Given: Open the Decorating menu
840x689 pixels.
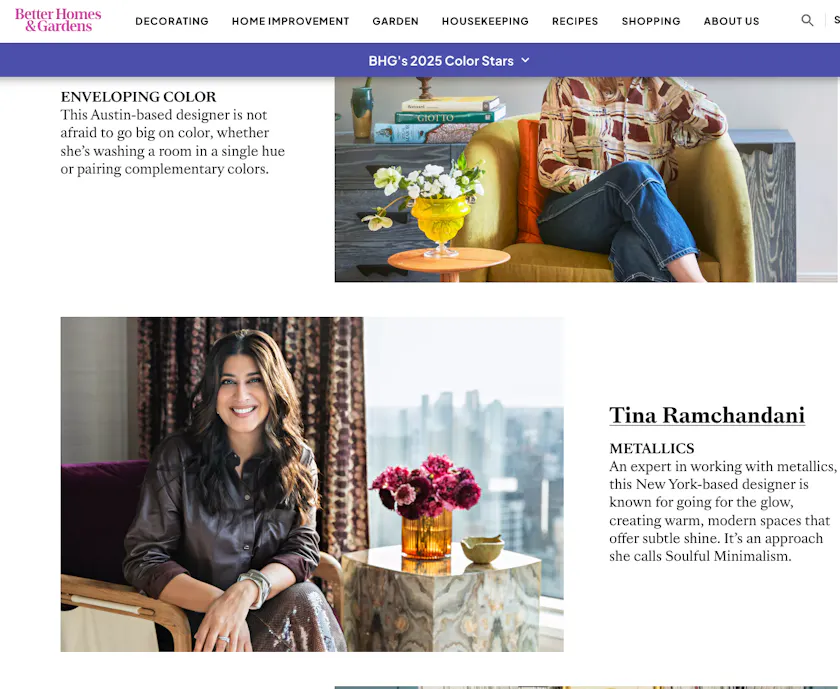Looking at the screenshot, I should pyautogui.click(x=172, y=21).
